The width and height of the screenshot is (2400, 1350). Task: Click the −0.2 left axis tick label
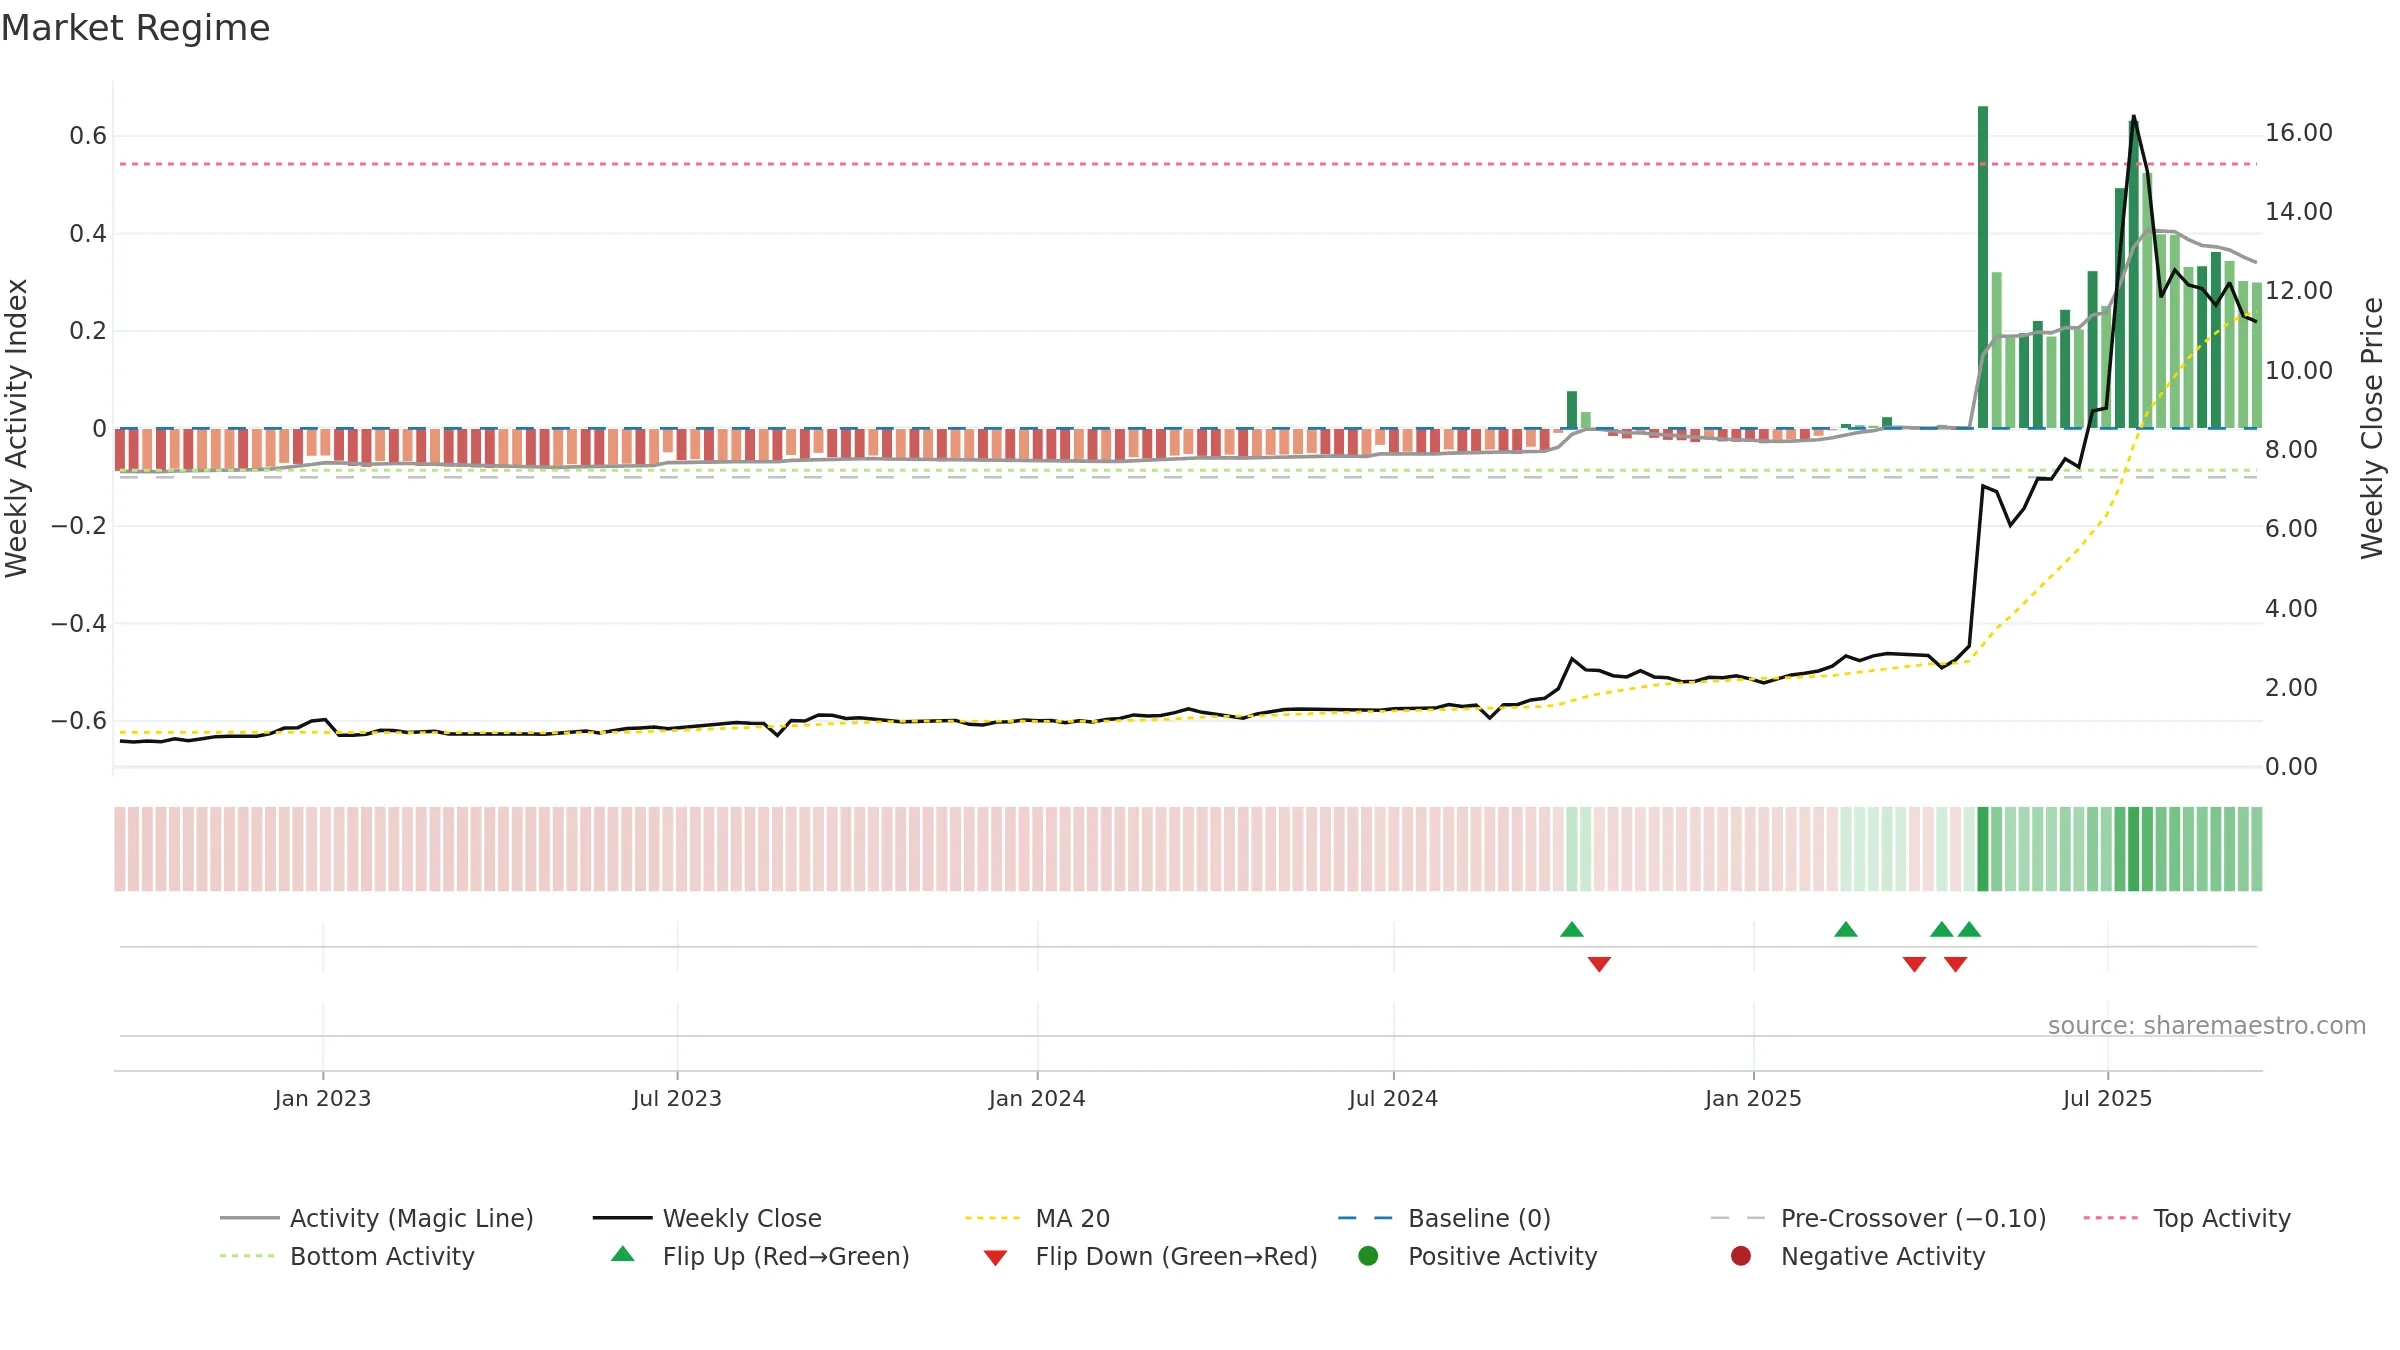[79, 526]
